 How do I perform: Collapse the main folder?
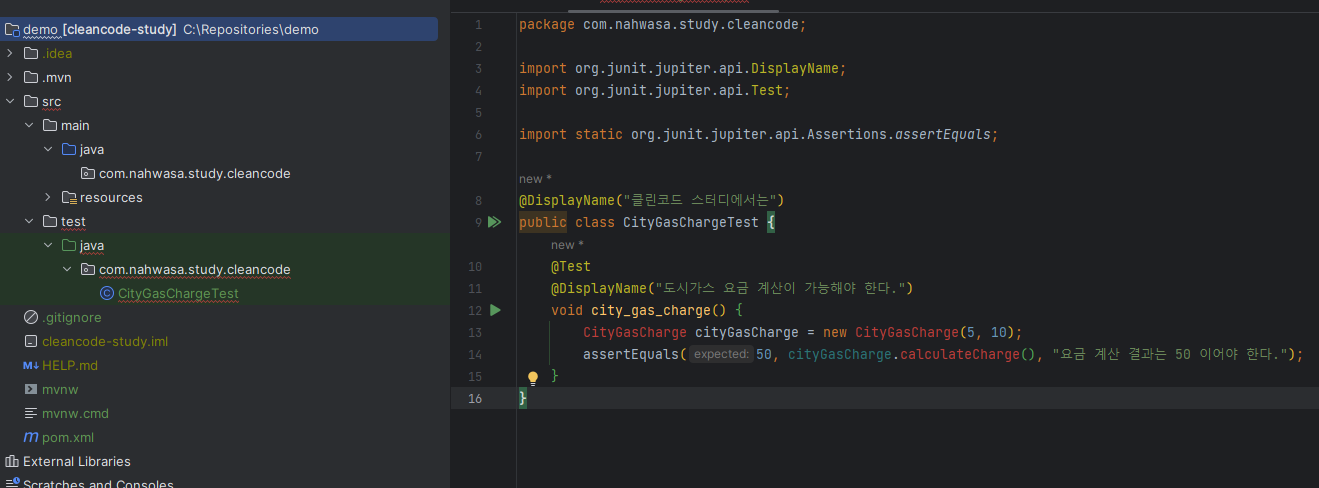(30, 125)
